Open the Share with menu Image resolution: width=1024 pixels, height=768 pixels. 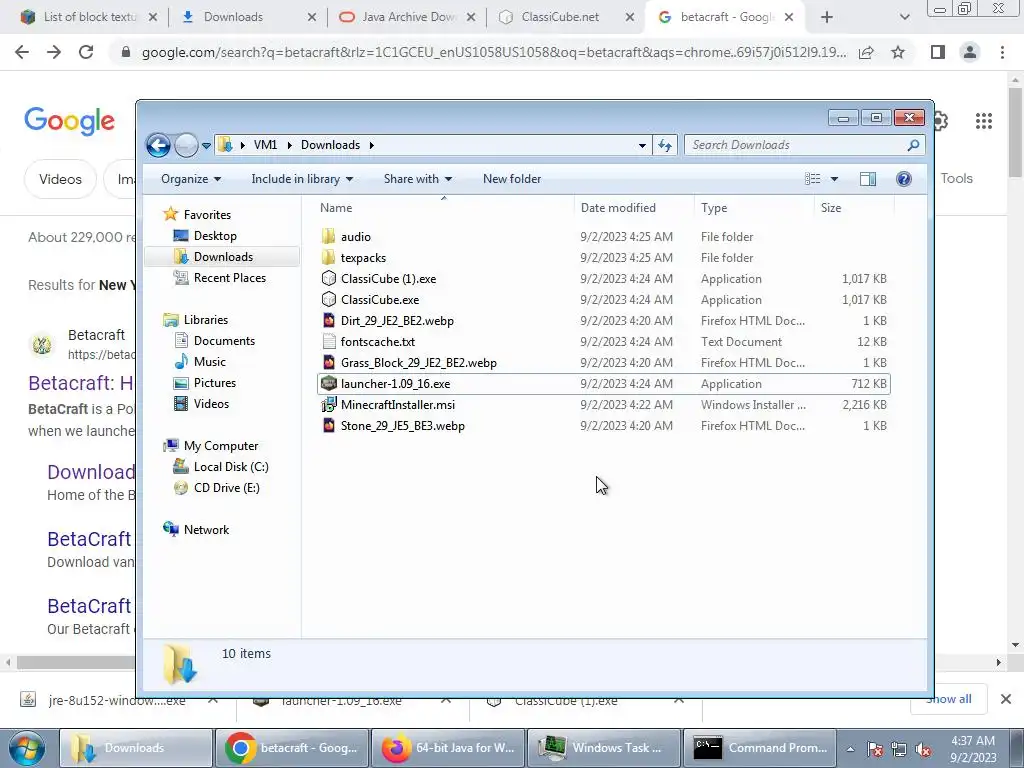(417, 179)
